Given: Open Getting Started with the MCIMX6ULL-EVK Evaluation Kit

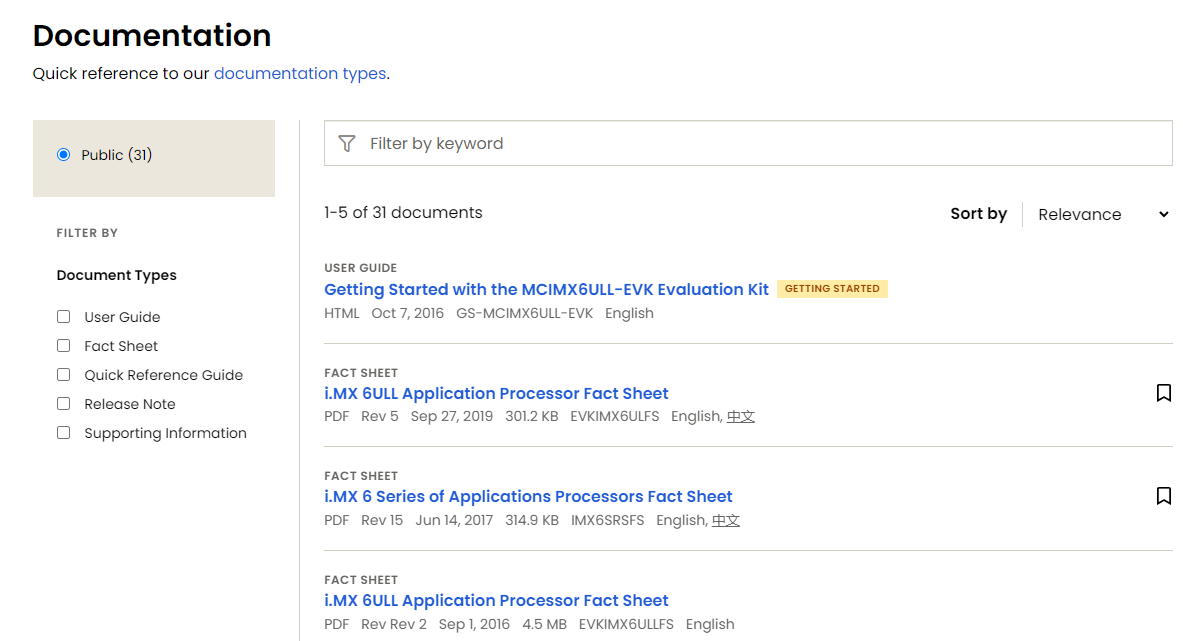Looking at the screenshot, I should coord(546,290).
